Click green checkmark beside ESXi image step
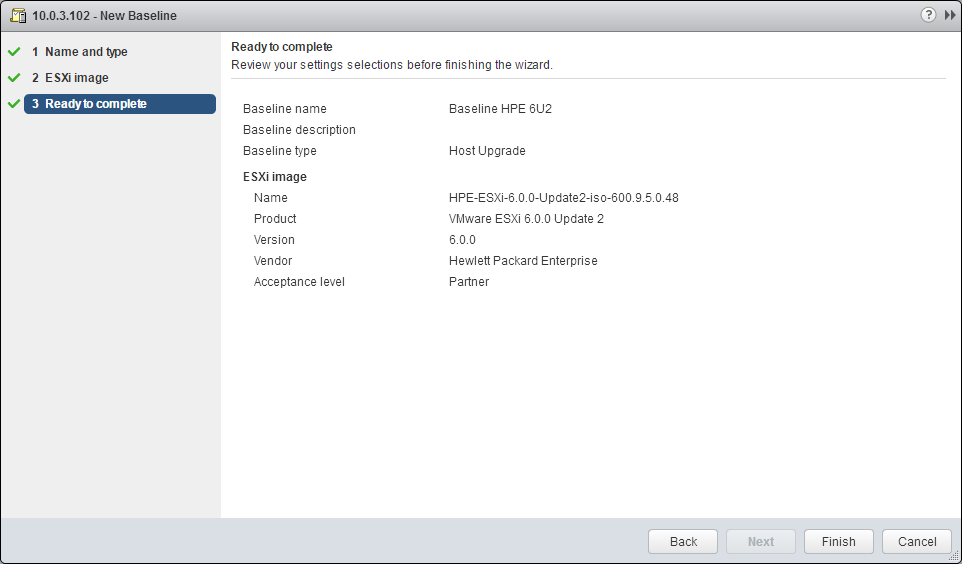 click(x=14, y=78)
